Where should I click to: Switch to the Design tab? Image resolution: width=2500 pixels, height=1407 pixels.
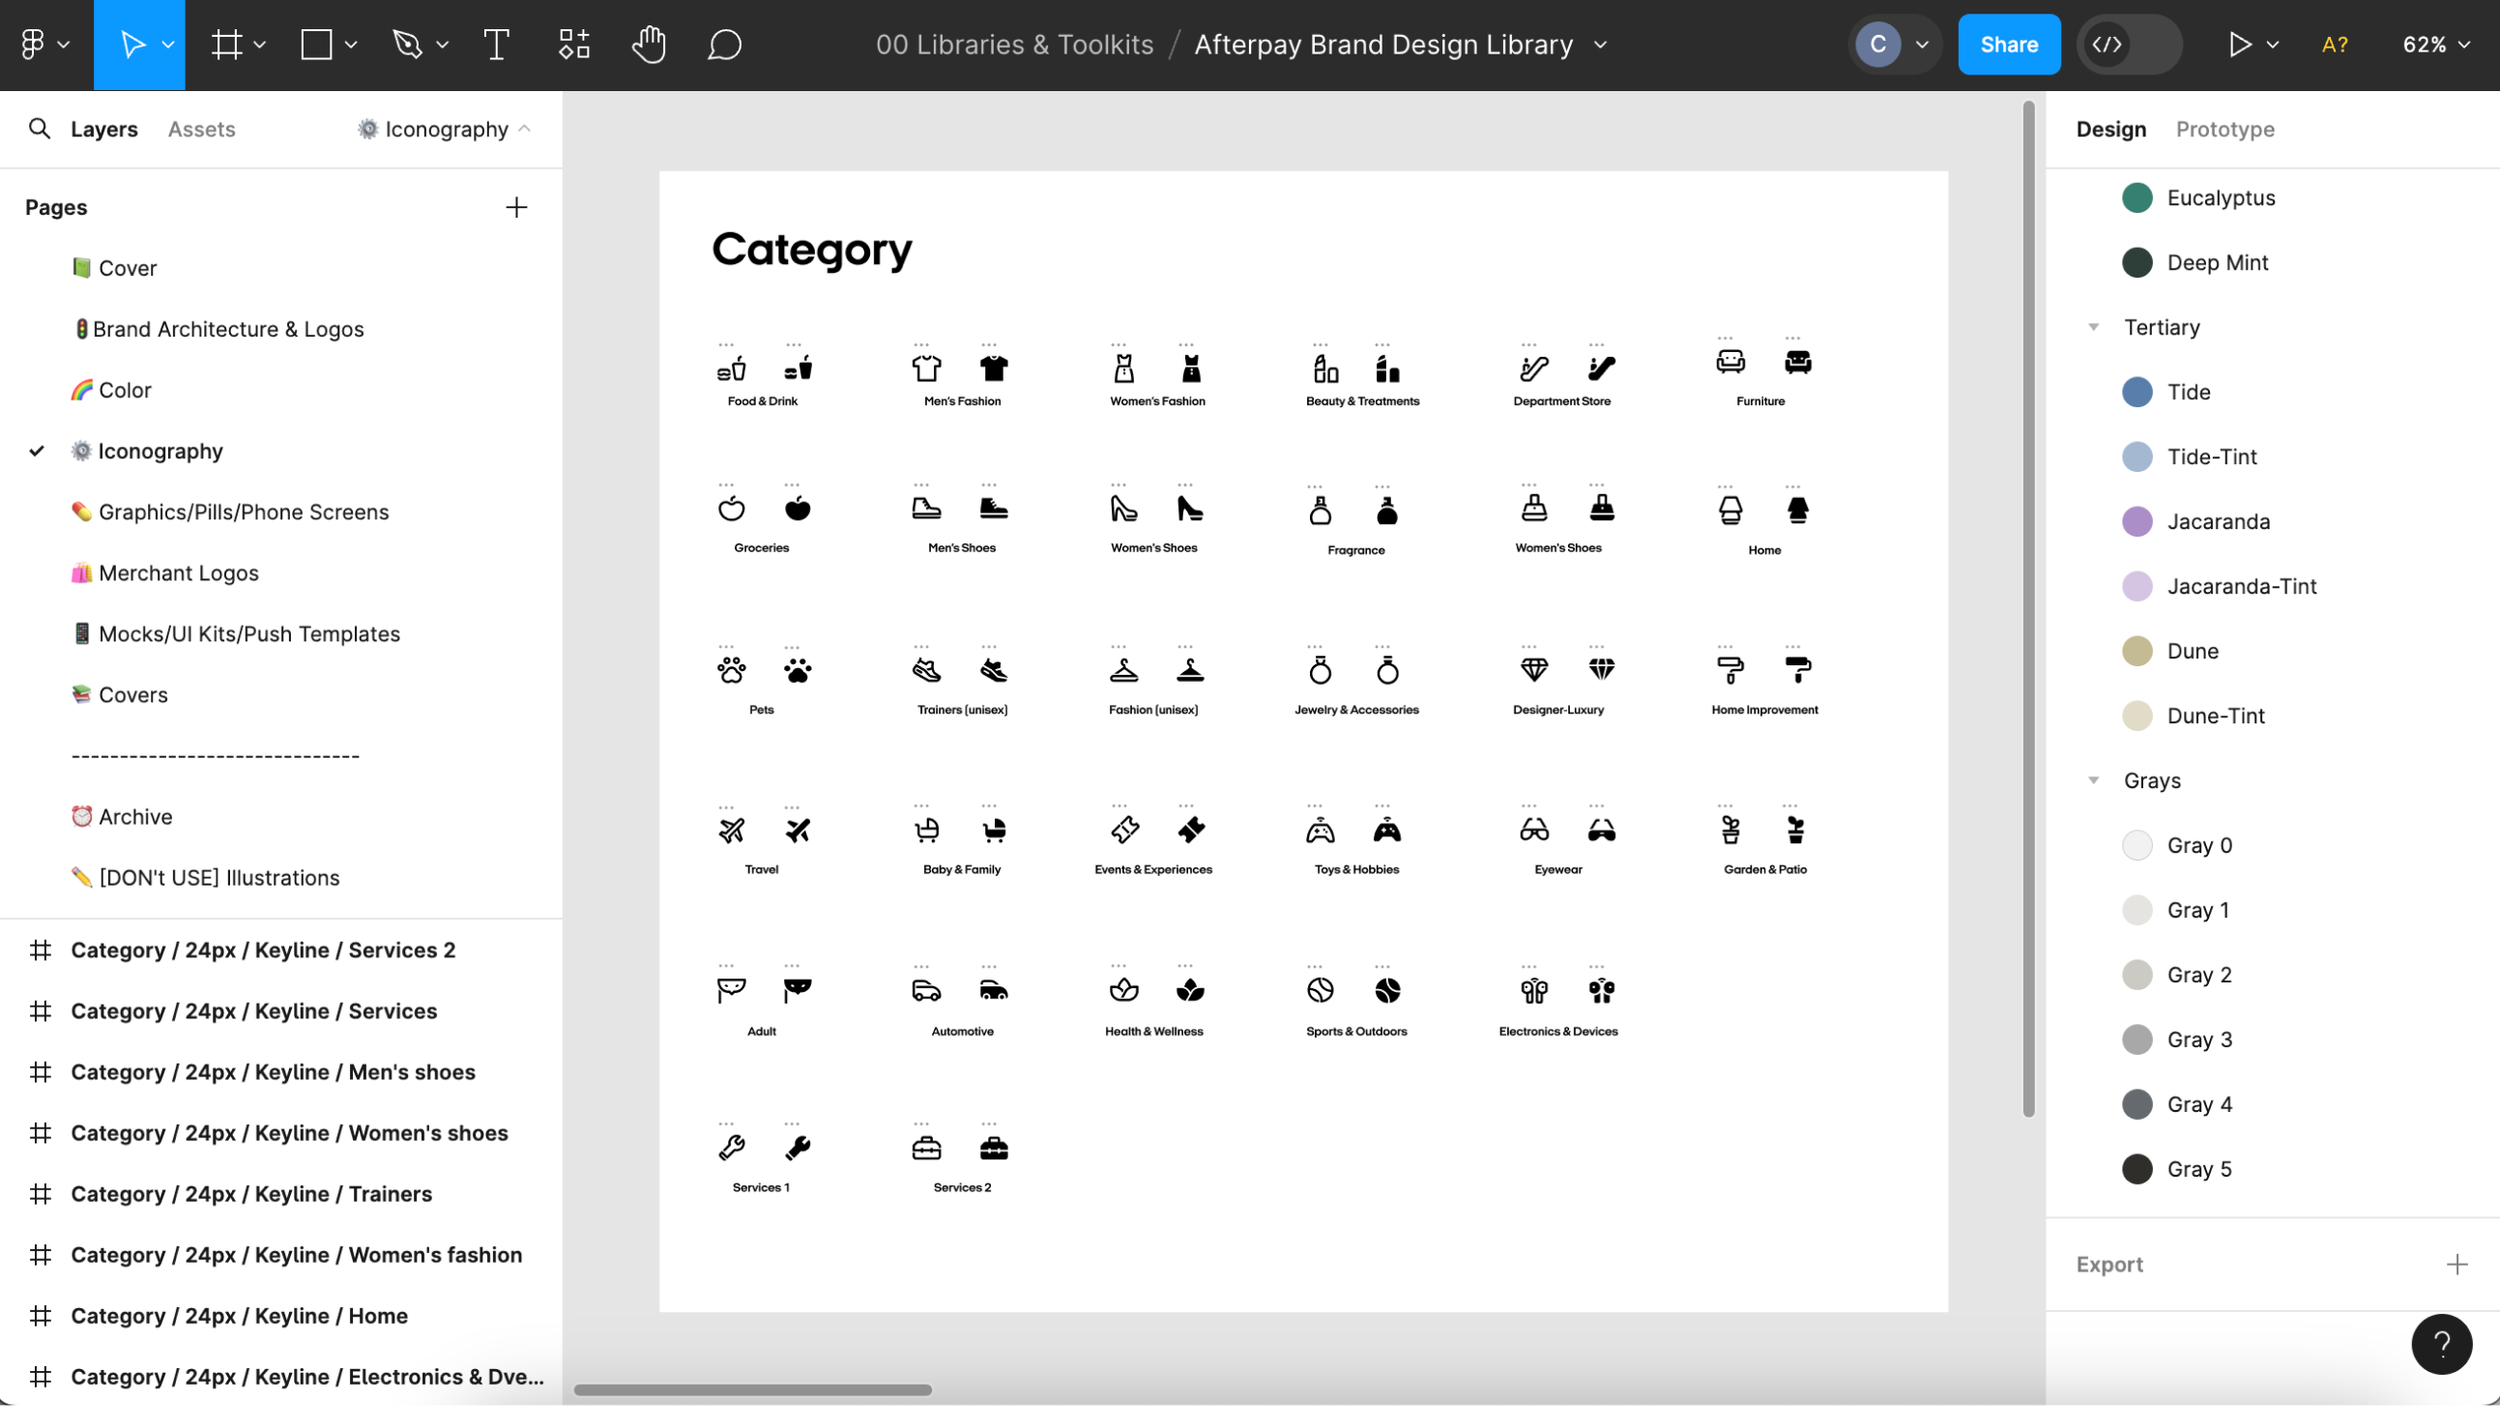point(2110,129)
